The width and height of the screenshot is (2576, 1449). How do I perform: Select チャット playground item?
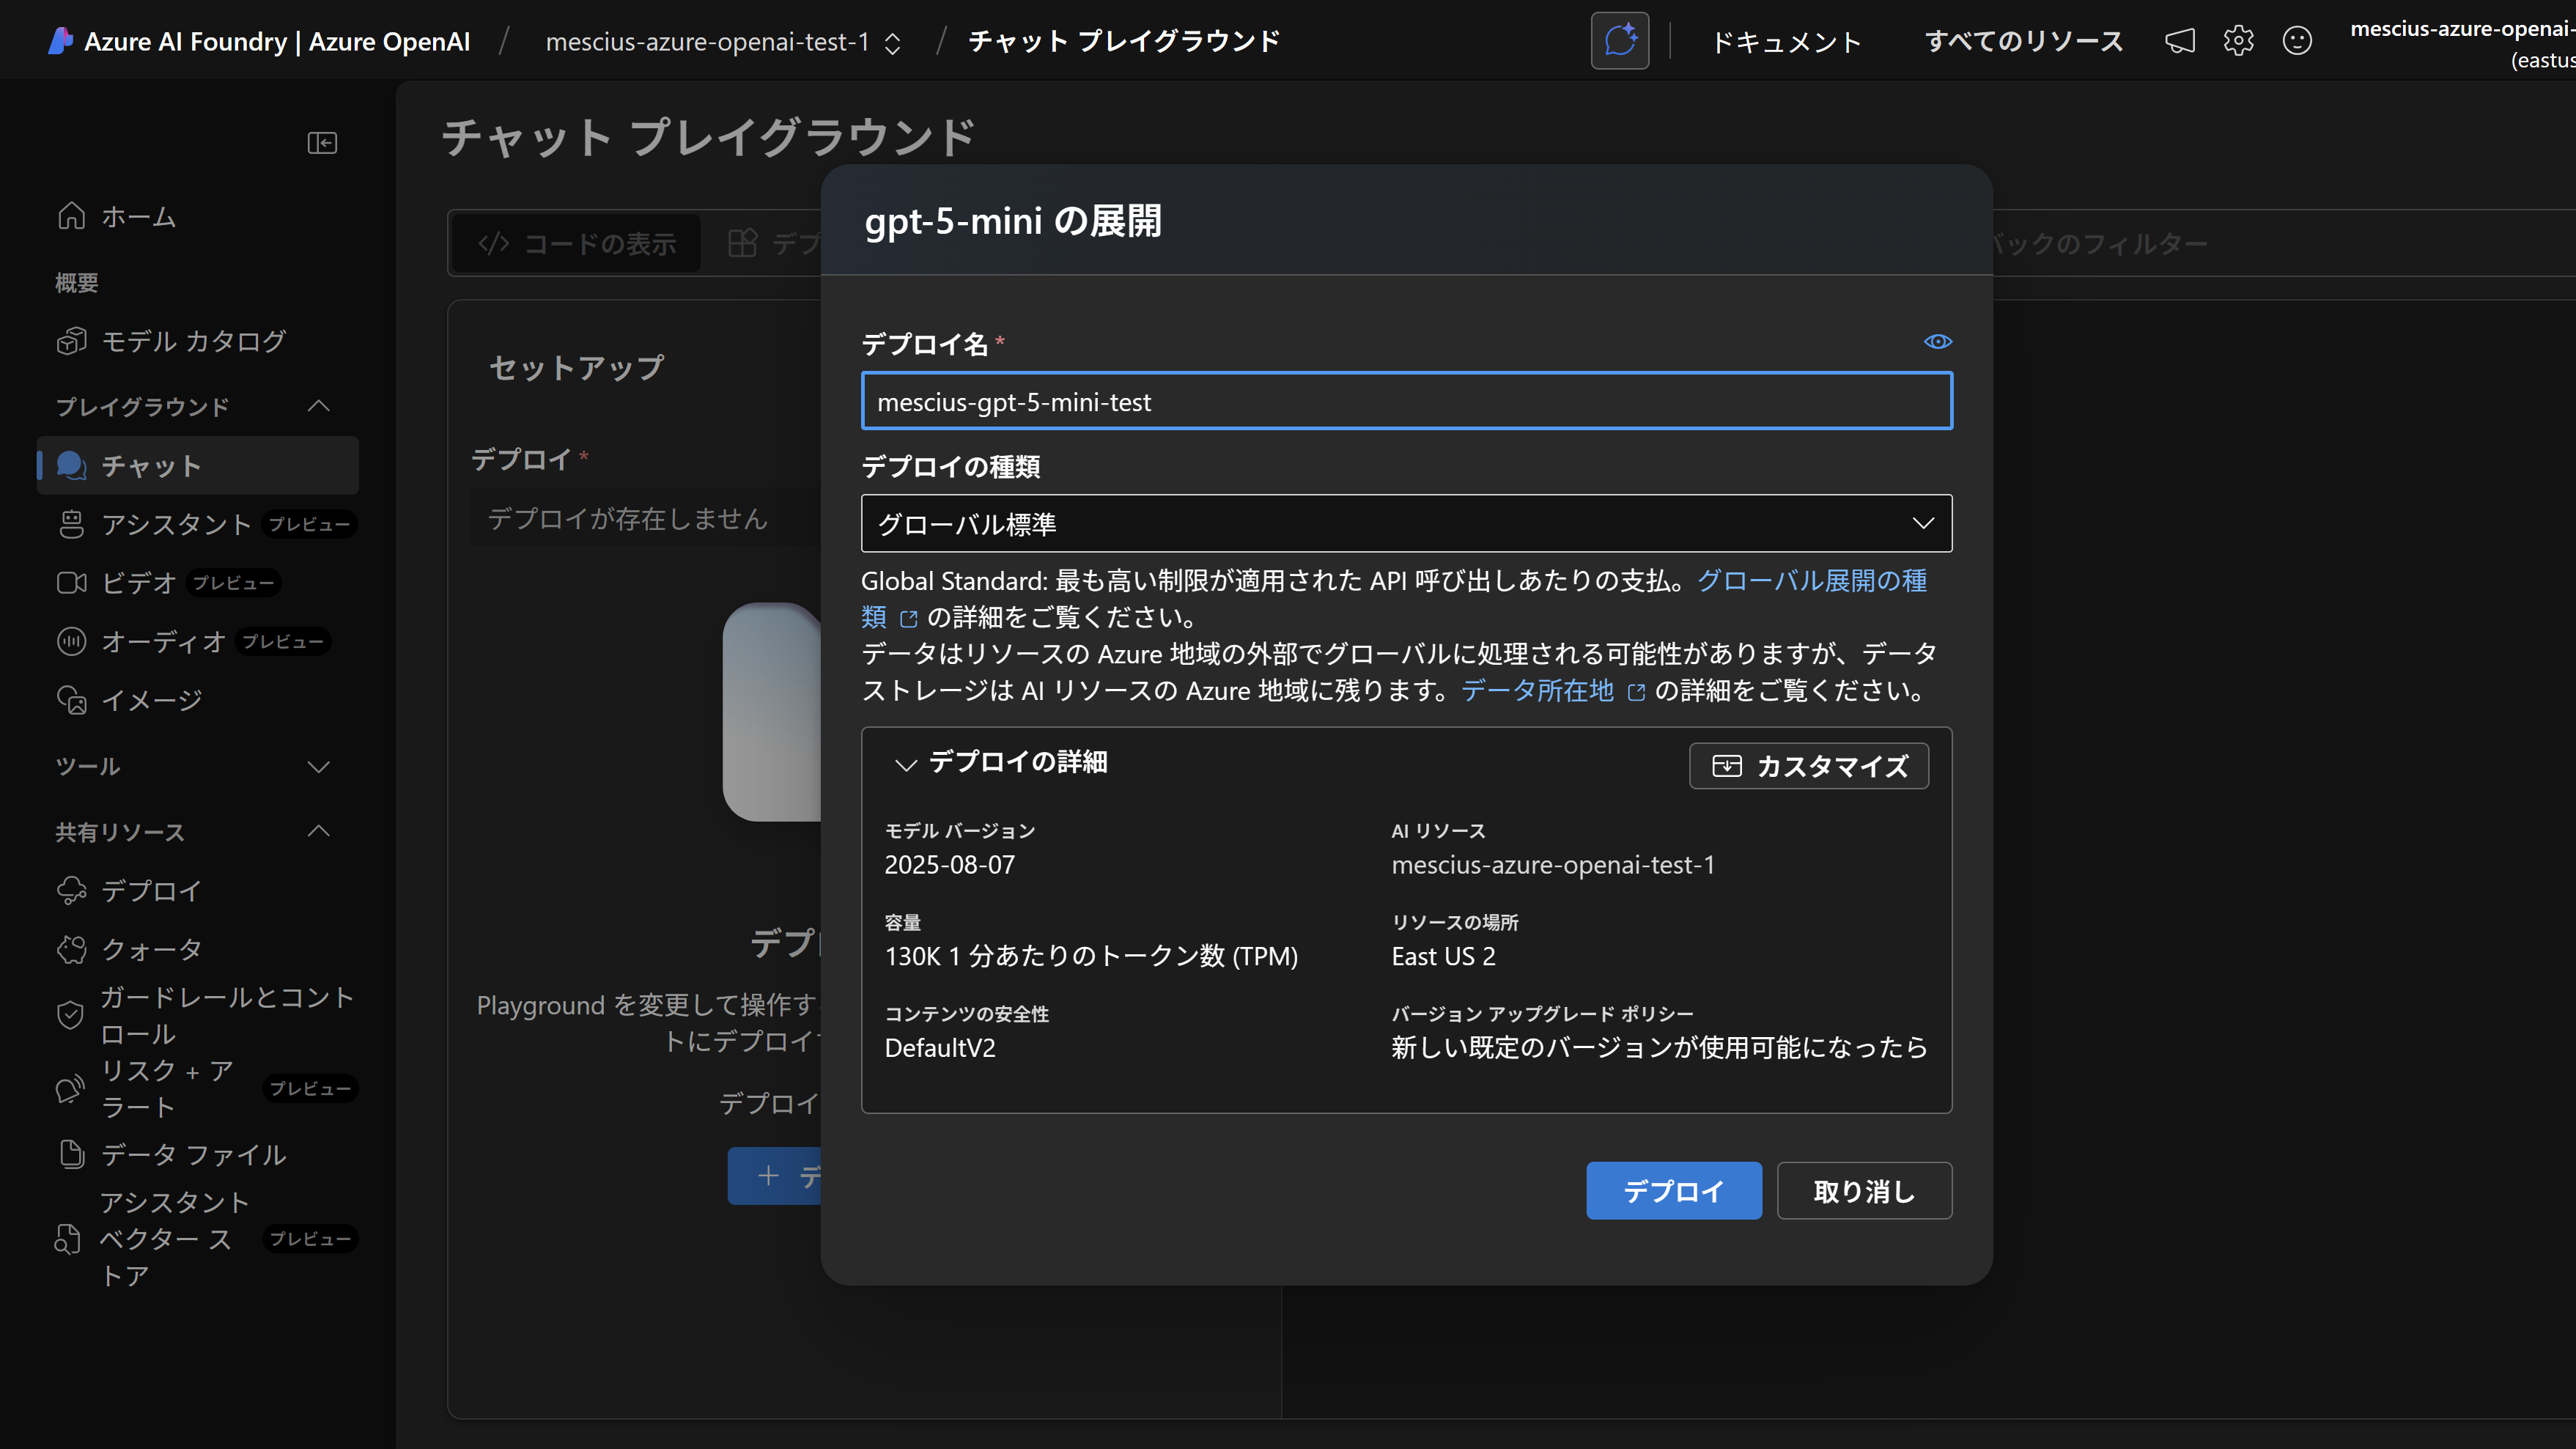(x=198, y=465)
